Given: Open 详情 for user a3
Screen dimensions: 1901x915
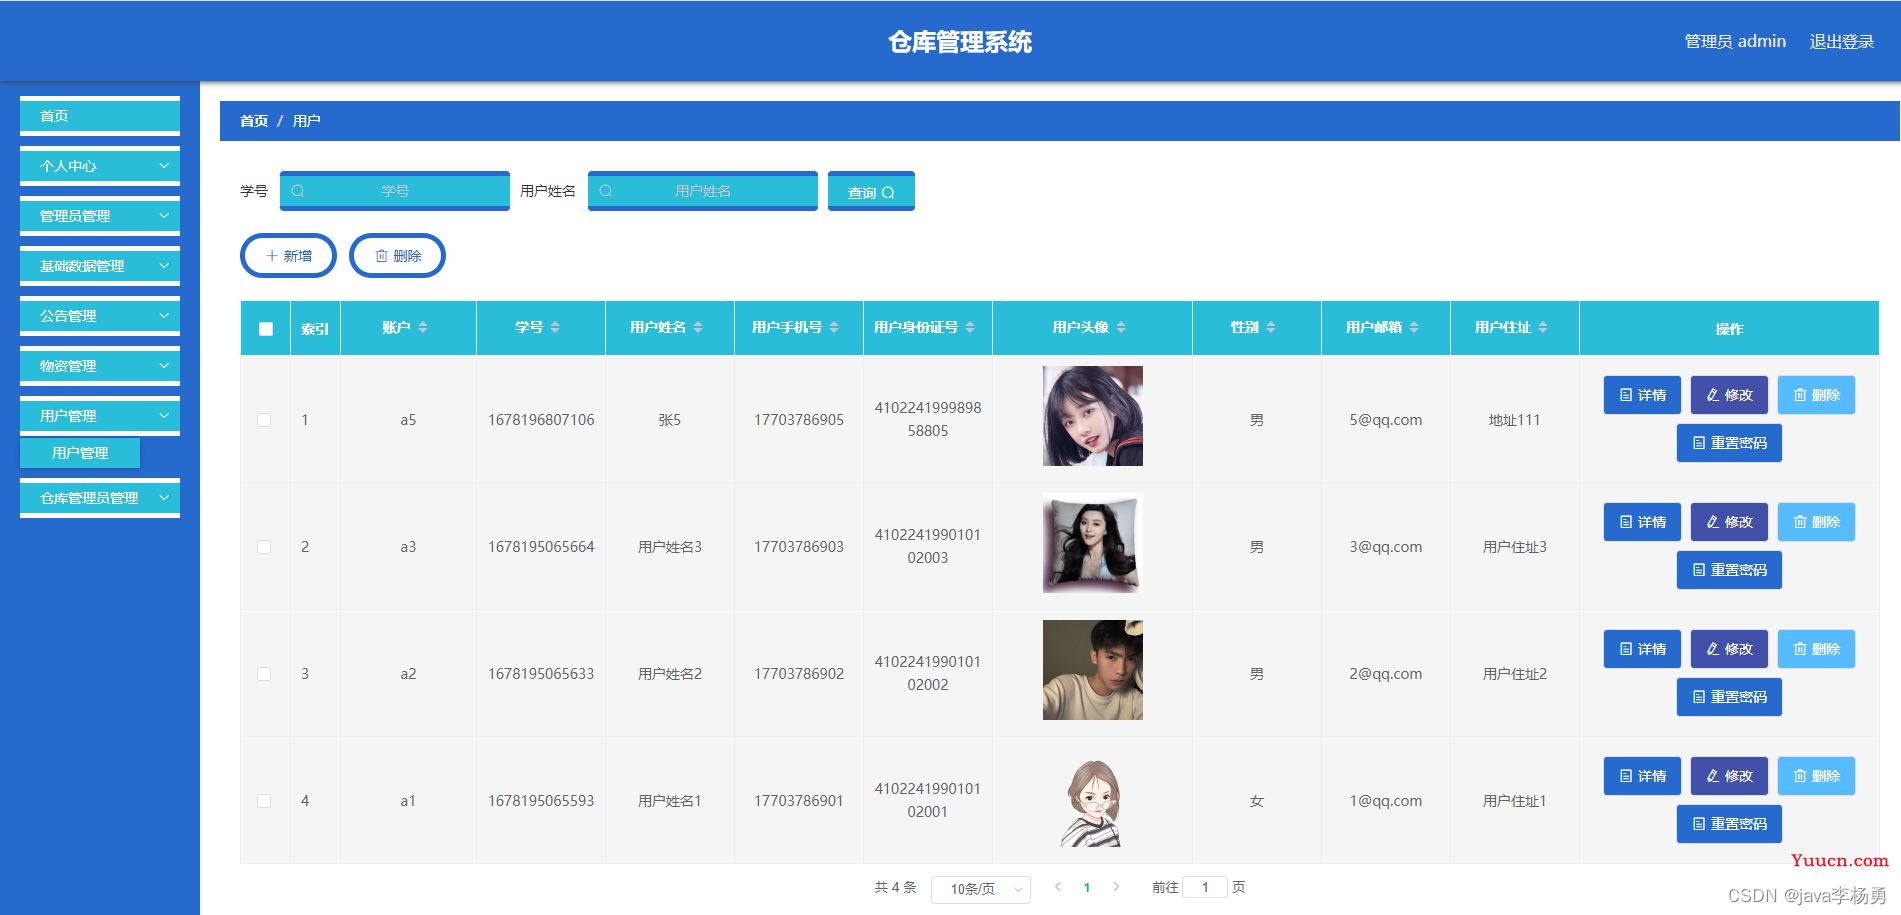Looking at the screenshot, I should 1642,522.
